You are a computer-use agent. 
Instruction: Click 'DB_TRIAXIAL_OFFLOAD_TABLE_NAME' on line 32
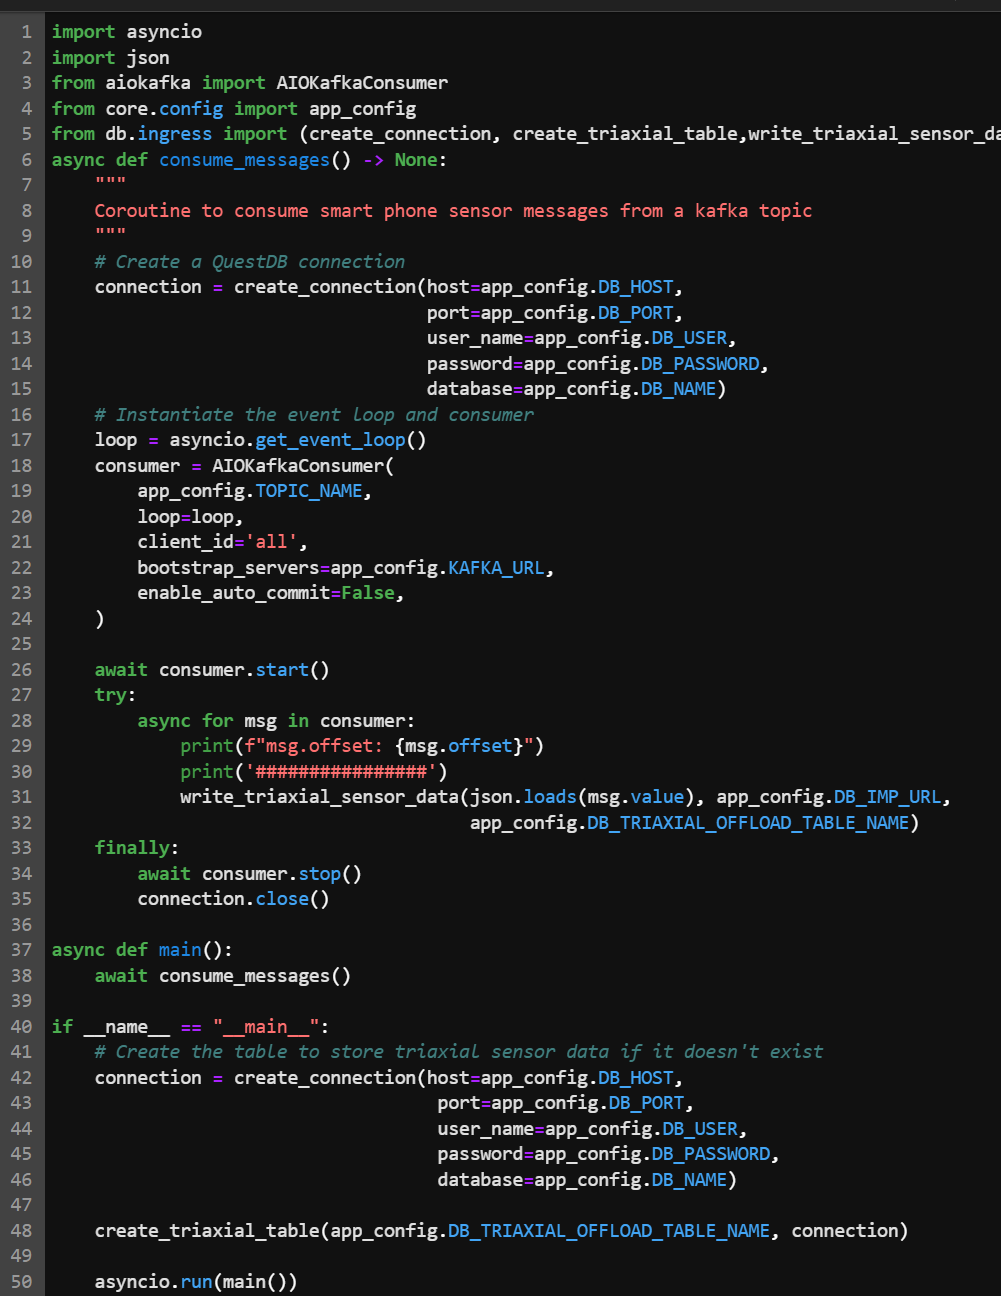click(x=748, y=823)
